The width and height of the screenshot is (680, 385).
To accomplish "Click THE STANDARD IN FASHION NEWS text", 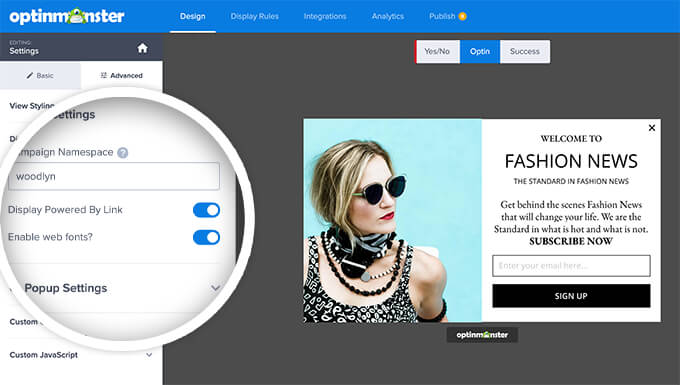I will pyautogui.click(x=571, y=181).
